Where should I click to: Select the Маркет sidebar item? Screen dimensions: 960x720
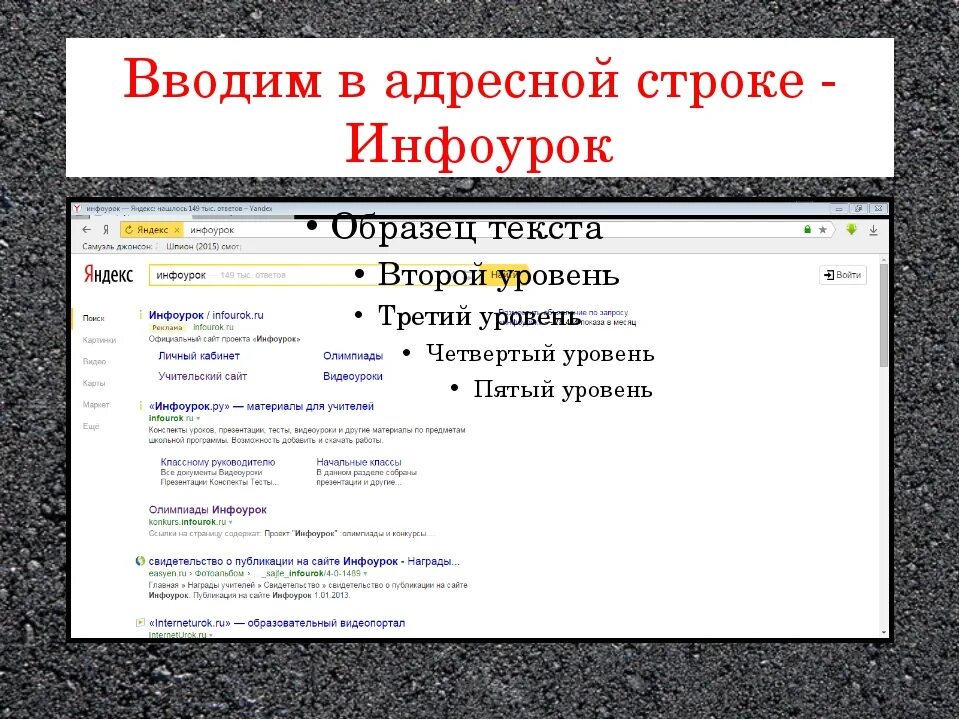[x=96, y=405]
